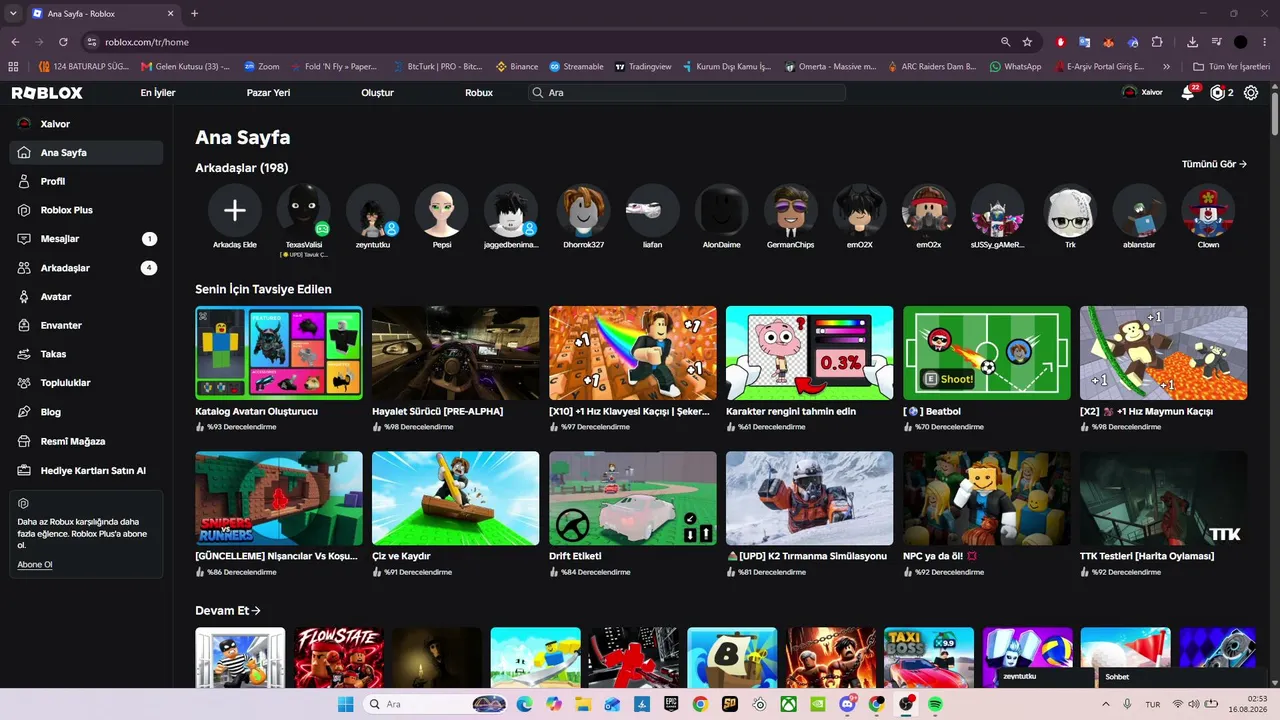Open the Robux nav tab
Image resolution: width=1280 pixels, height=720 pixels.
[x=479, y=93]
